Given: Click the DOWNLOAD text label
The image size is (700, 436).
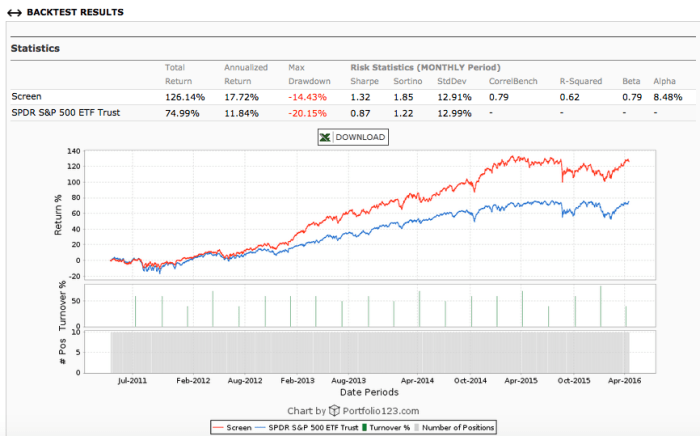Looking at the screenshot, I should (360, 137).
